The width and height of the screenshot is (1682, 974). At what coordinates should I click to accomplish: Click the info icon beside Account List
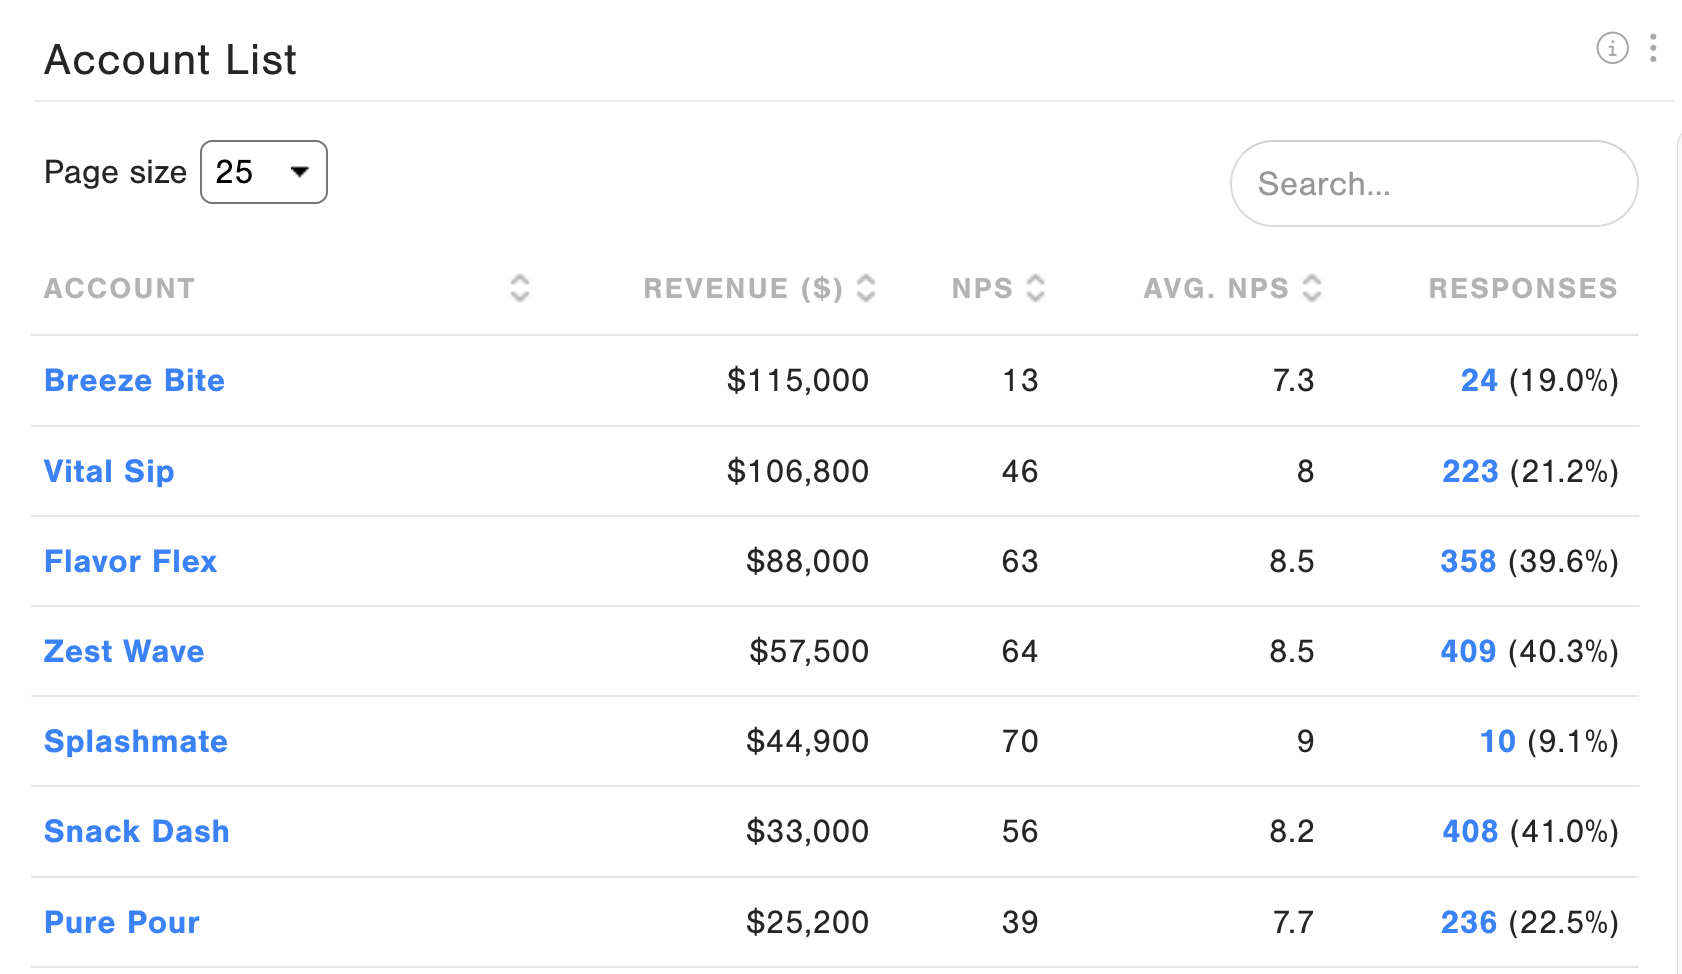pyautogui.click(x=1612, y=48)
